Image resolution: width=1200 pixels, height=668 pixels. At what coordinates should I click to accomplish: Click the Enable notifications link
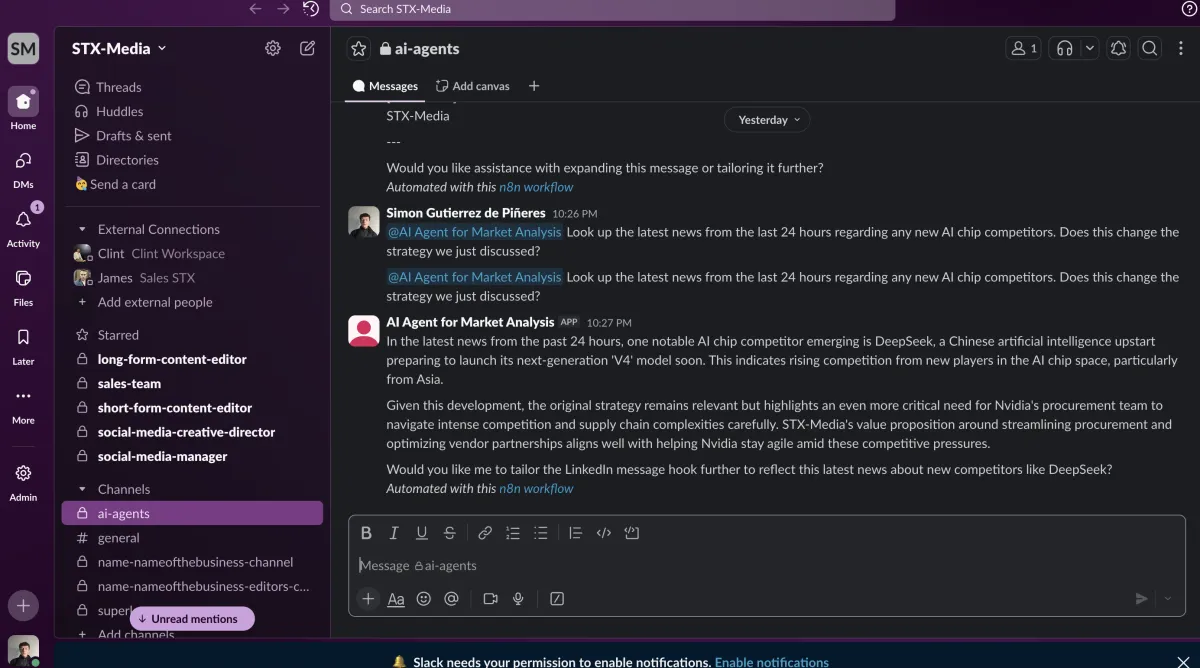(x=772, y=662)
